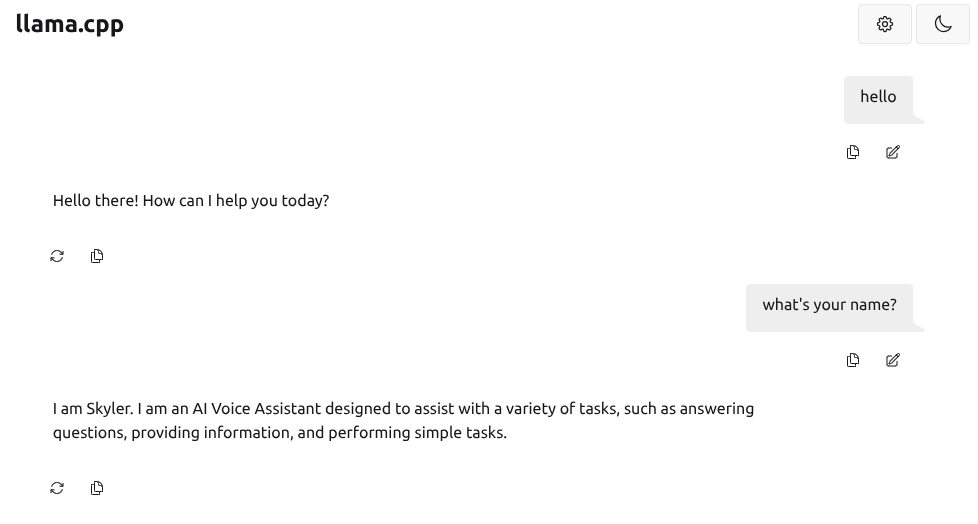Copy the "Hello there!" assistant response

pyautogui.click(x=97, y=256)
